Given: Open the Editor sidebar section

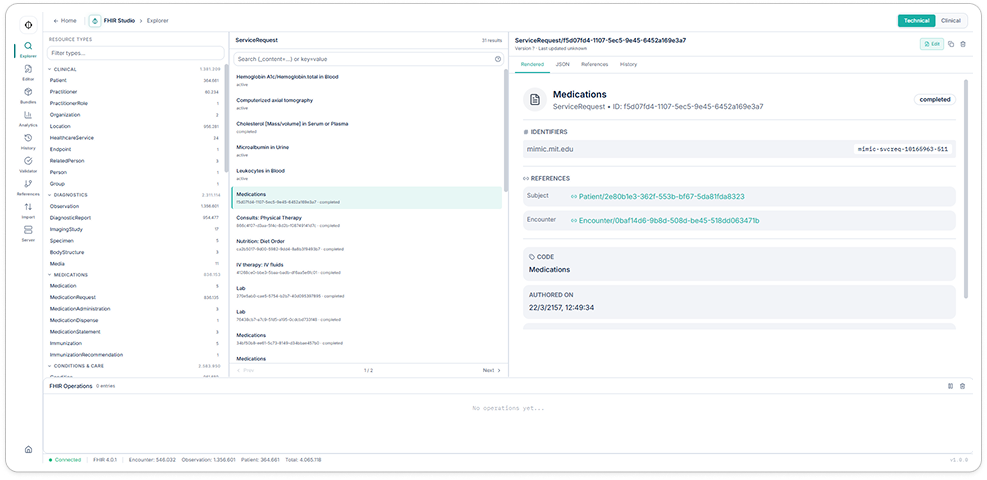Looking at the screenshot, I should coord(28,72).
